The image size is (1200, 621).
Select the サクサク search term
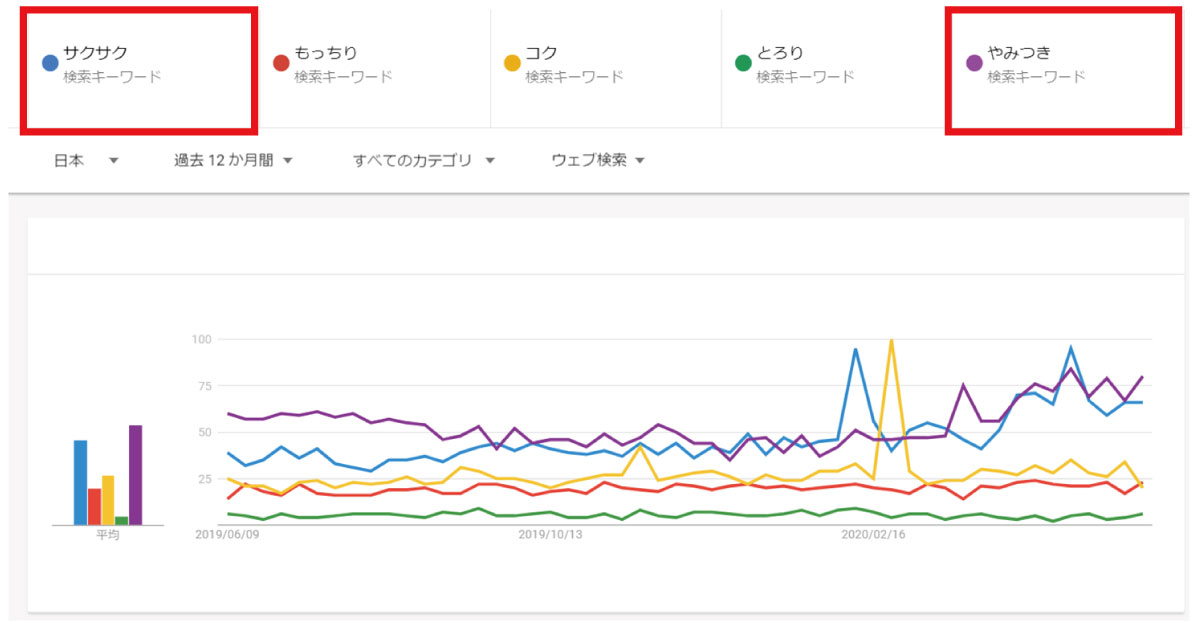point(96,53)
